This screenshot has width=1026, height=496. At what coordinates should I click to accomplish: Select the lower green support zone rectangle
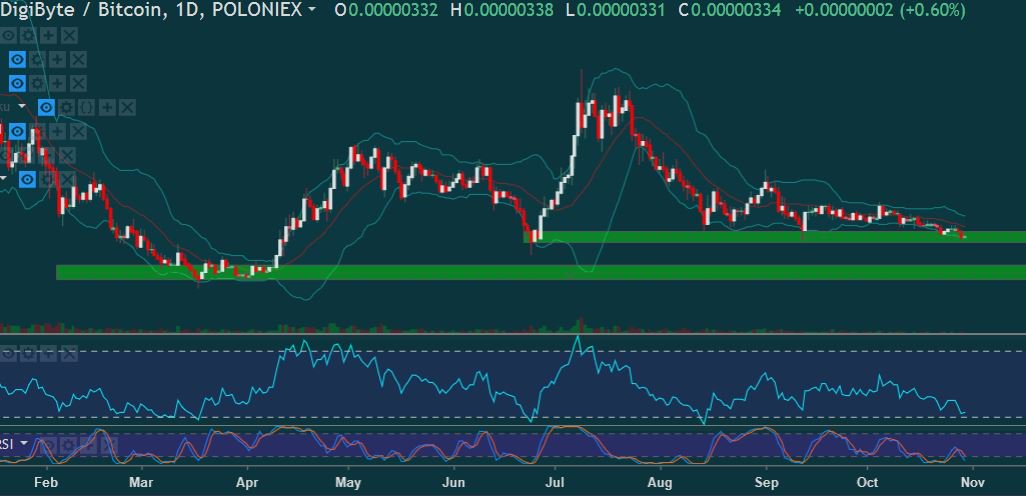click(541, 272)
